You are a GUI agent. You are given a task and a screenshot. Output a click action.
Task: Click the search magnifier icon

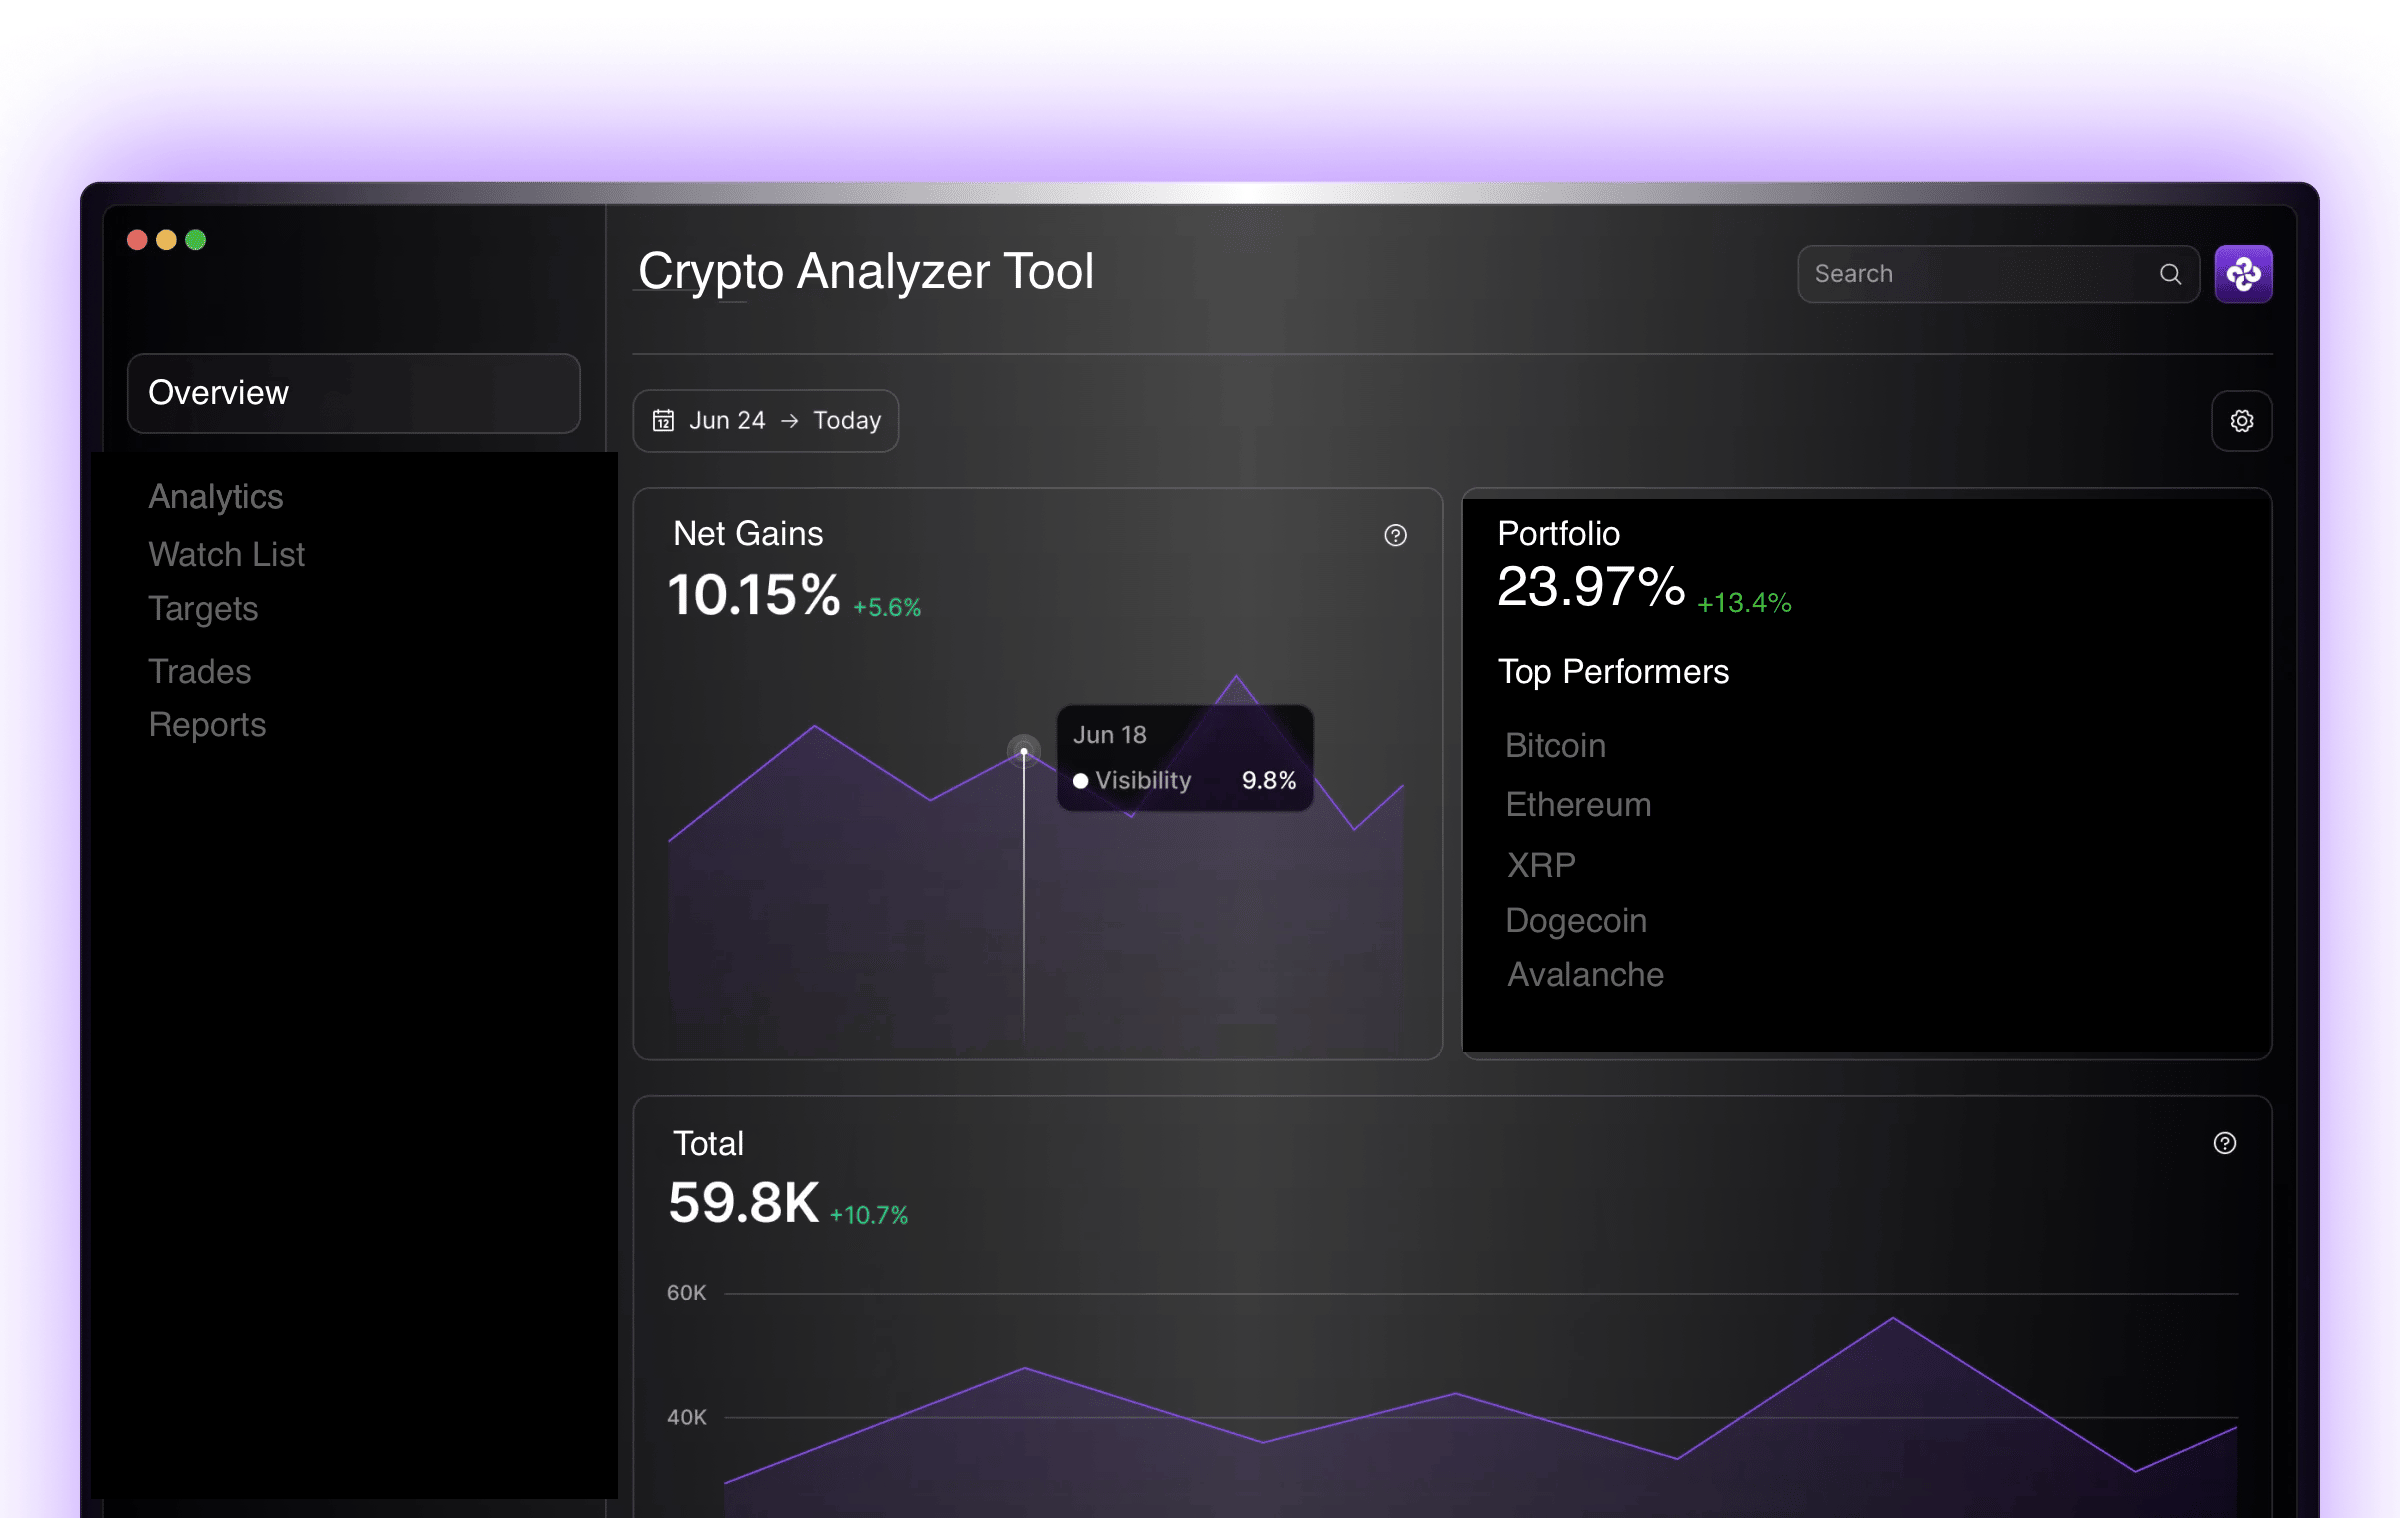pos(2170,274)
